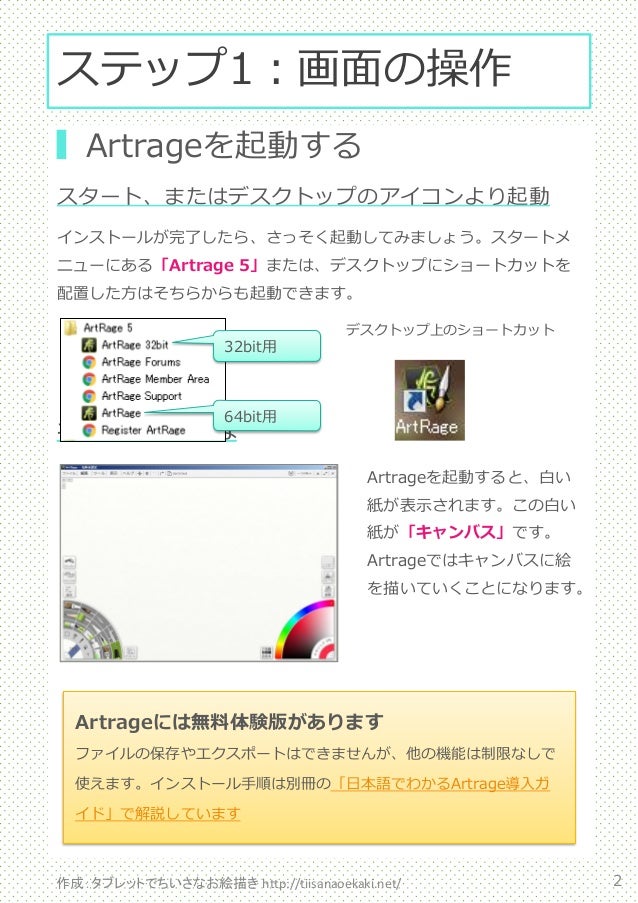Open the Stencils pod in ArtRage screenshot
This screenshot has height=903, width=638.
point(70,576)
